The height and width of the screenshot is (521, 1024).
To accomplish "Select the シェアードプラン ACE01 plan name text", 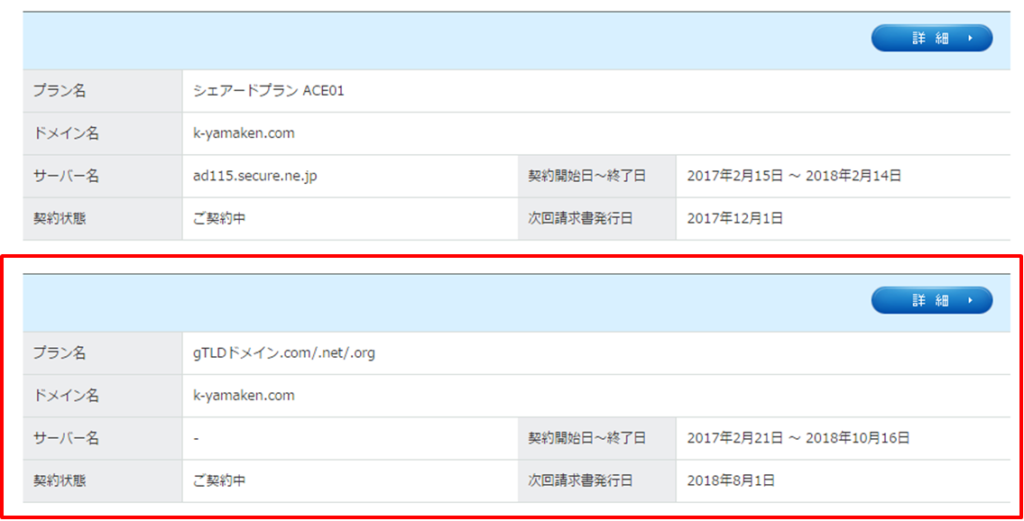I will click(x=268, y=91).
